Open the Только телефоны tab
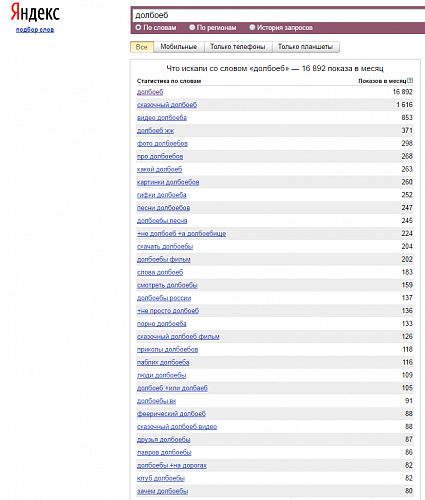 (x=238, y=47)
